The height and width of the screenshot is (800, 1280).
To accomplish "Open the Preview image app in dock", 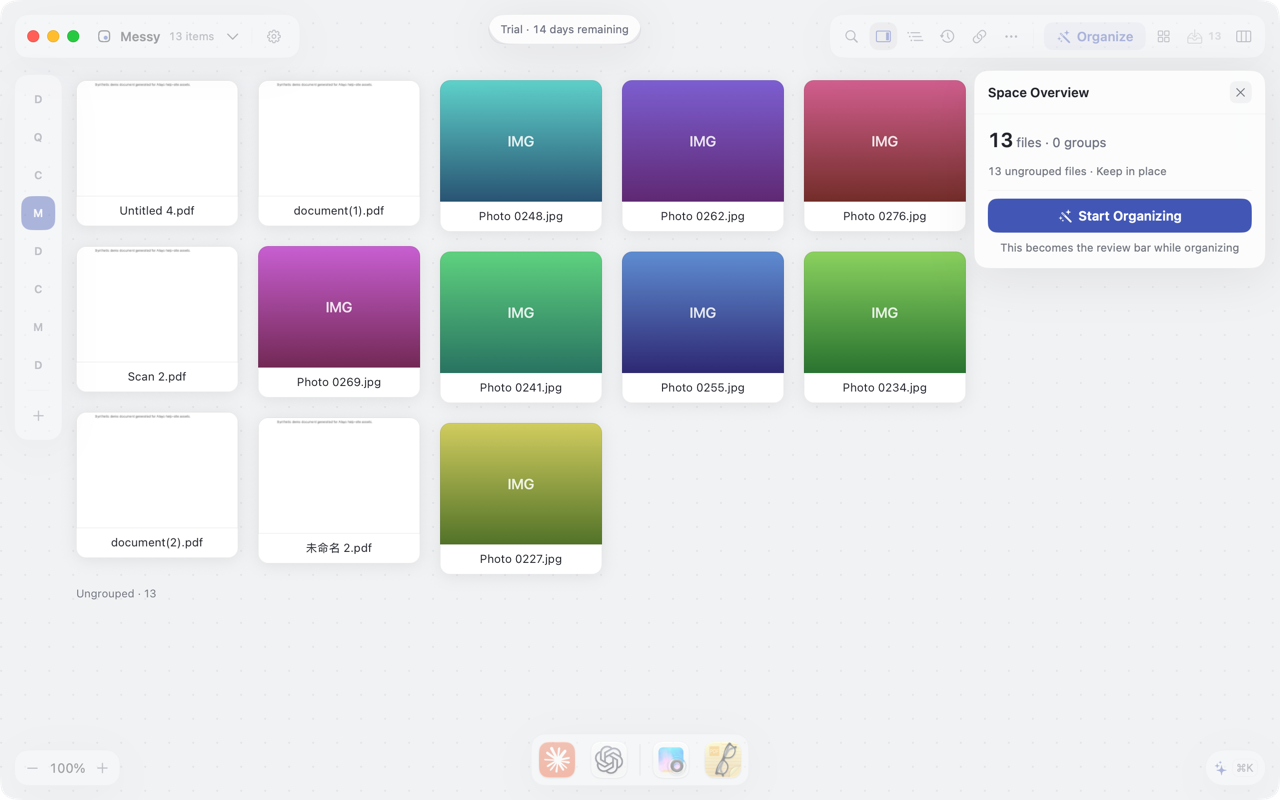I will pyautogui.click(x=671, y=760).
